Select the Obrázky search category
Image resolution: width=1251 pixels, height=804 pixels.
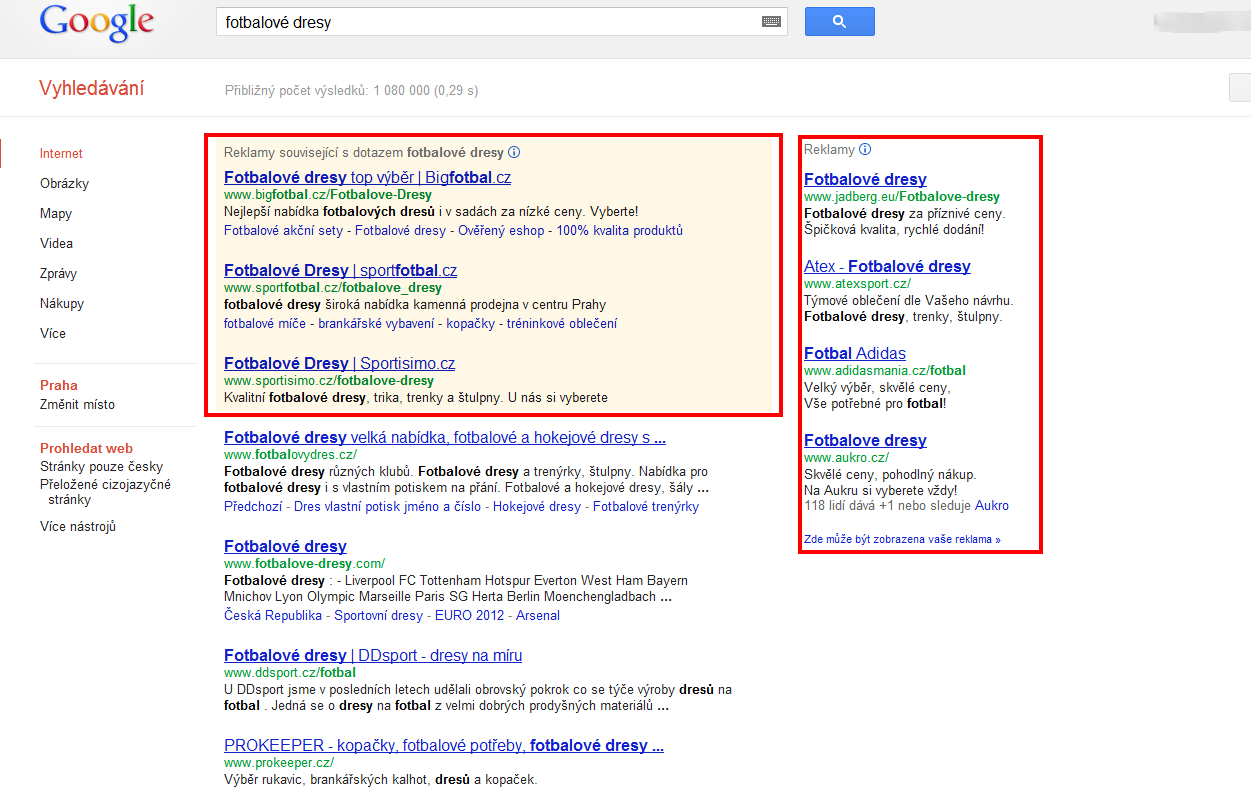coord(64,184)
